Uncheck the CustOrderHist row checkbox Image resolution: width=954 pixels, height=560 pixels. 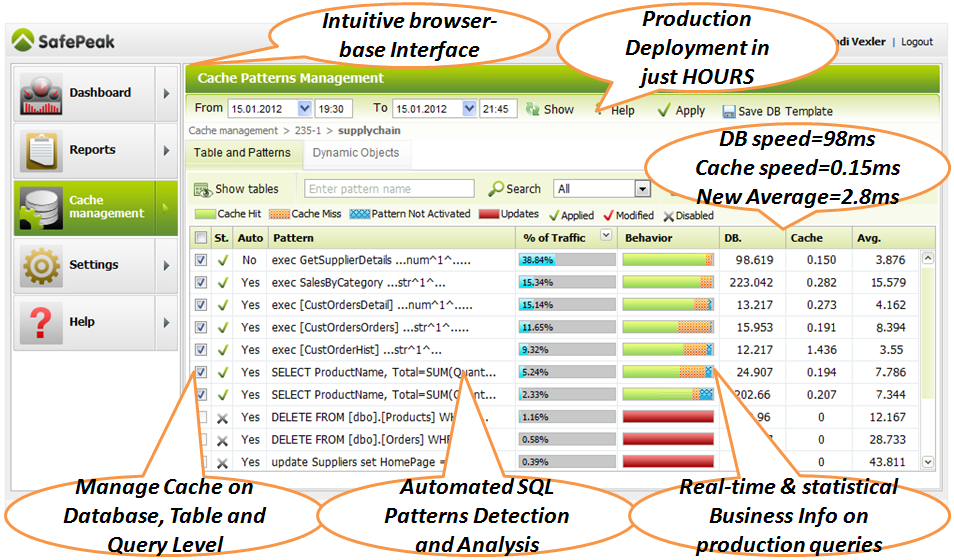[201, 350]
